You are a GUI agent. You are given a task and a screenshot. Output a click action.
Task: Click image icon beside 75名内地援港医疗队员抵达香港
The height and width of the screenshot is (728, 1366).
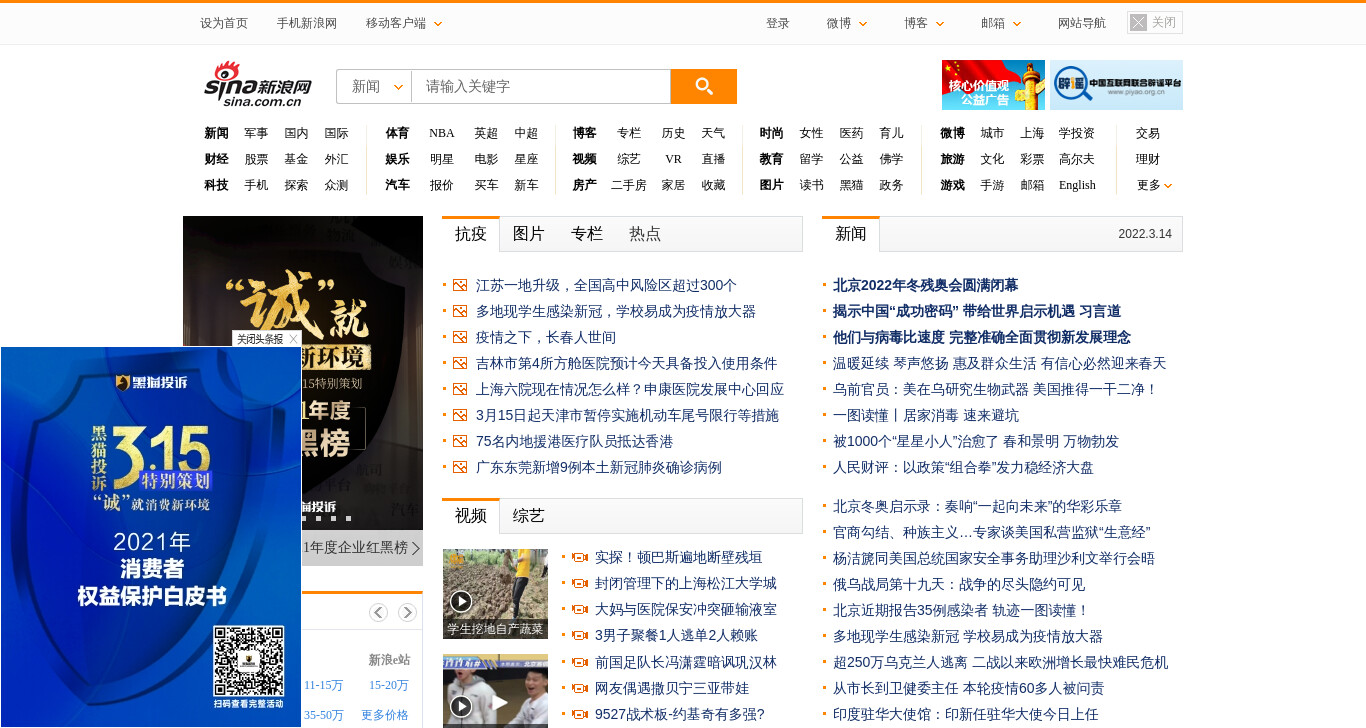pyautogui.click(x=460, y=441)
